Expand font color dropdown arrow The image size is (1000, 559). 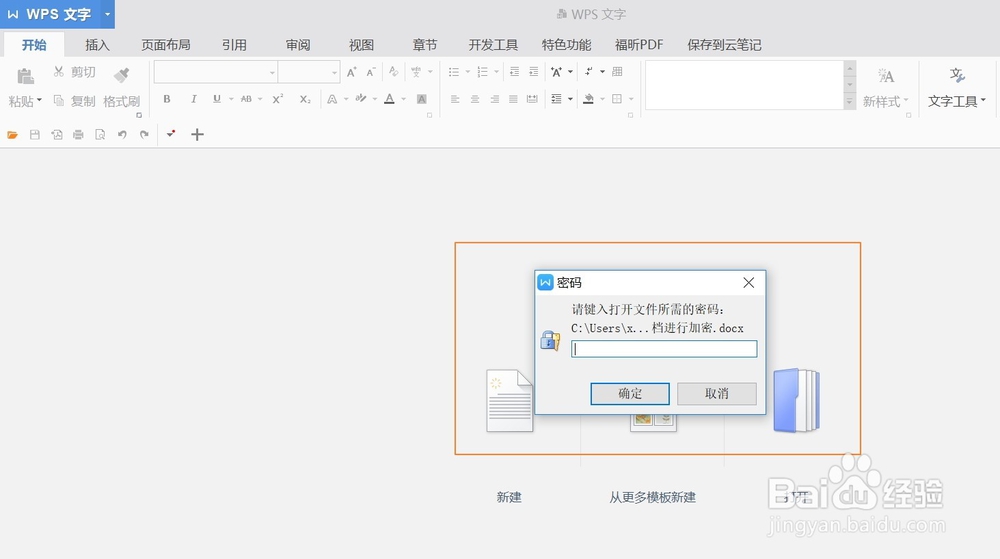403,99
